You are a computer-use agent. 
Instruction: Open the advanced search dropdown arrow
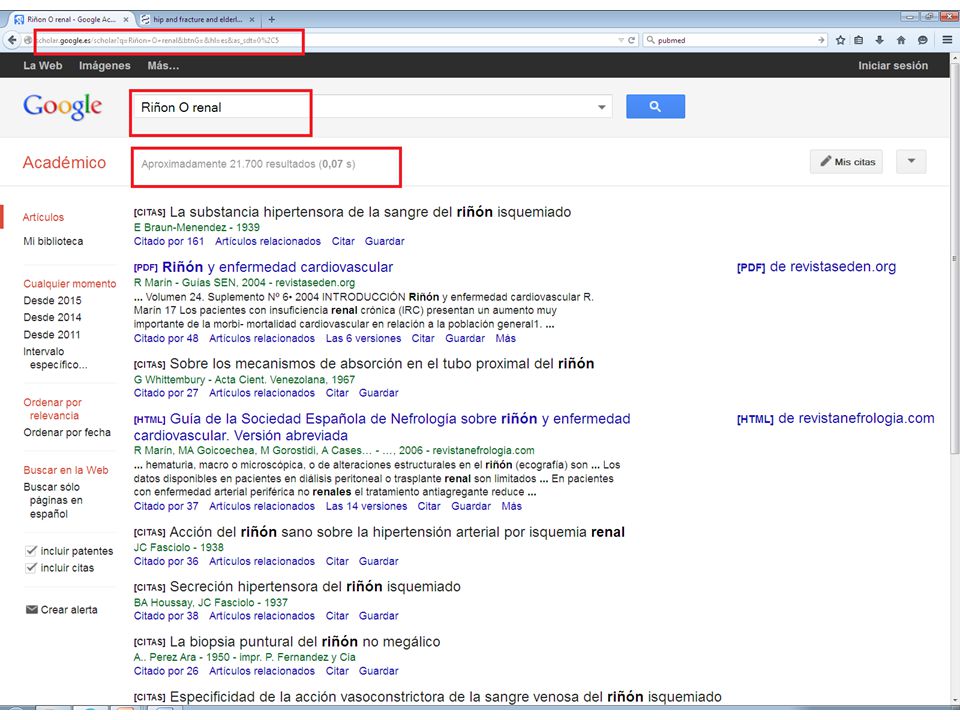602,107
